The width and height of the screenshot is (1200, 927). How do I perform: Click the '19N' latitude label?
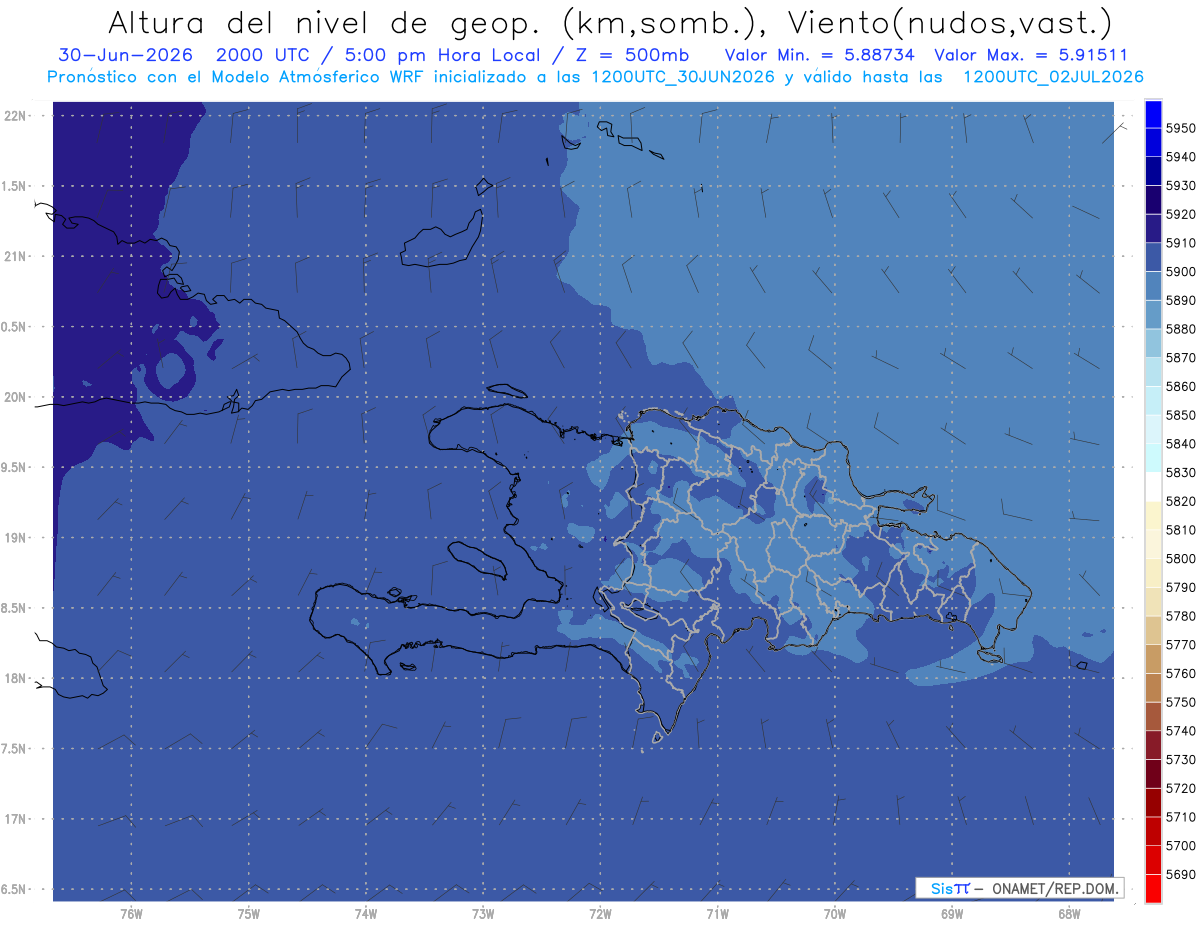16,538
